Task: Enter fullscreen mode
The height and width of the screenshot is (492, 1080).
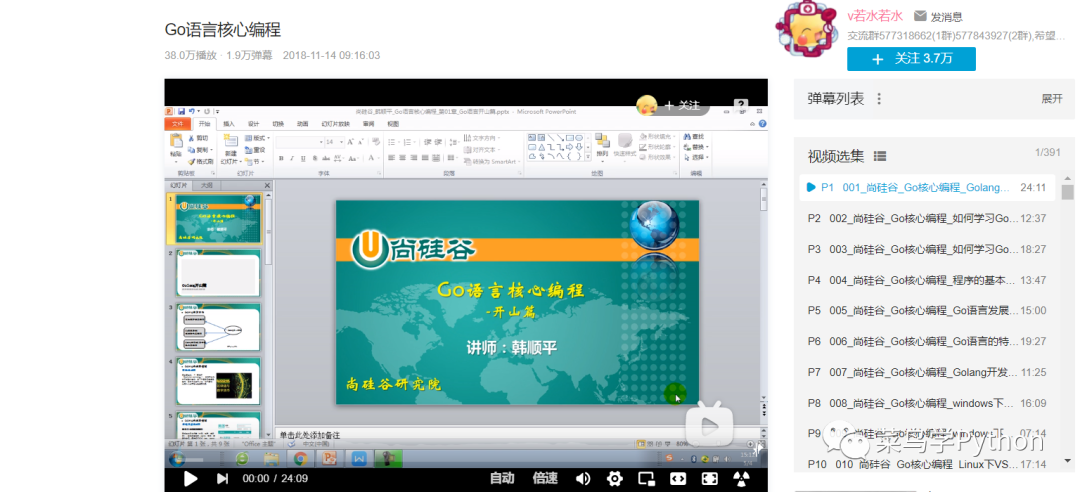Action: tap(709, 478)
